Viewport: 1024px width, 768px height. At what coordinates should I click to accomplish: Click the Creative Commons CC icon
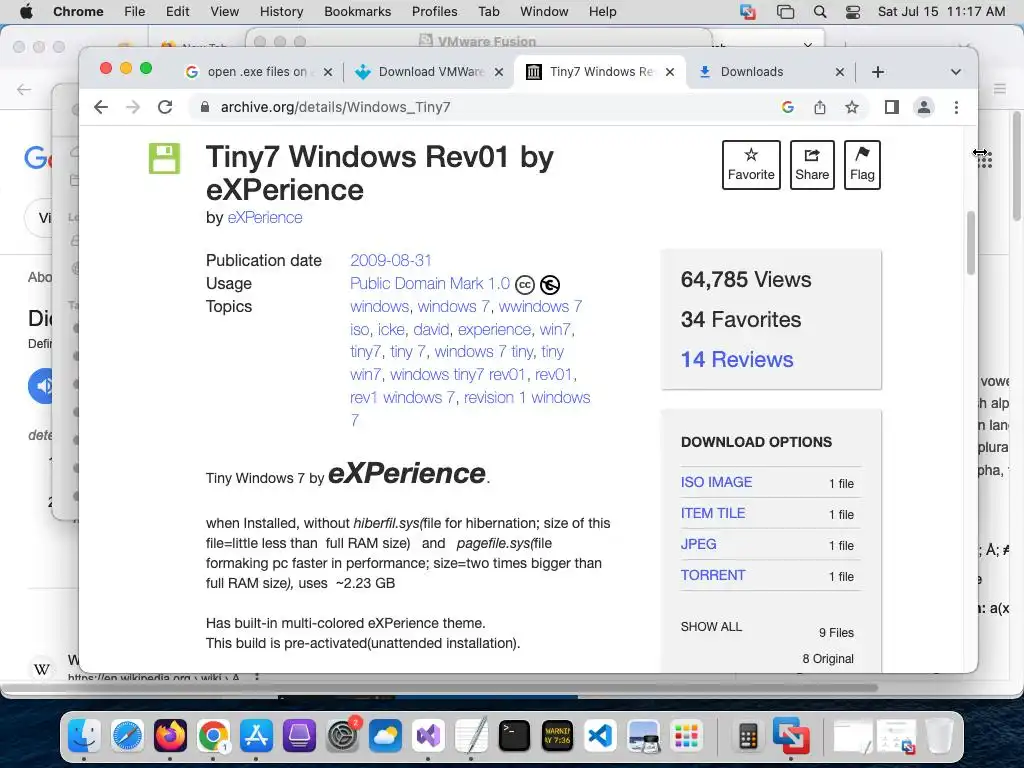pos(525,285)
